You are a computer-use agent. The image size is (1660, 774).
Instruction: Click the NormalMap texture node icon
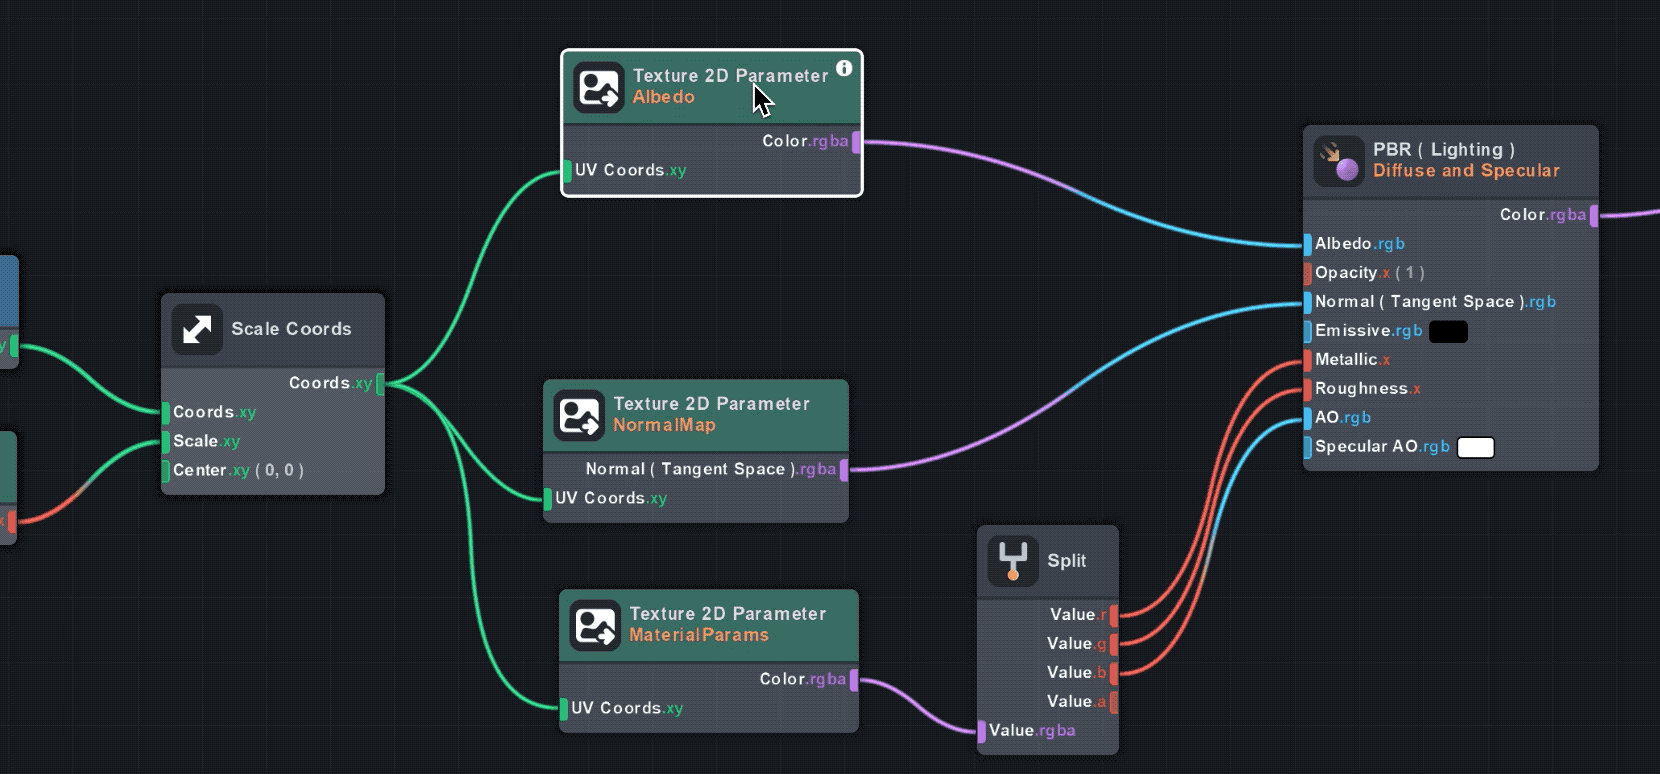579,415
